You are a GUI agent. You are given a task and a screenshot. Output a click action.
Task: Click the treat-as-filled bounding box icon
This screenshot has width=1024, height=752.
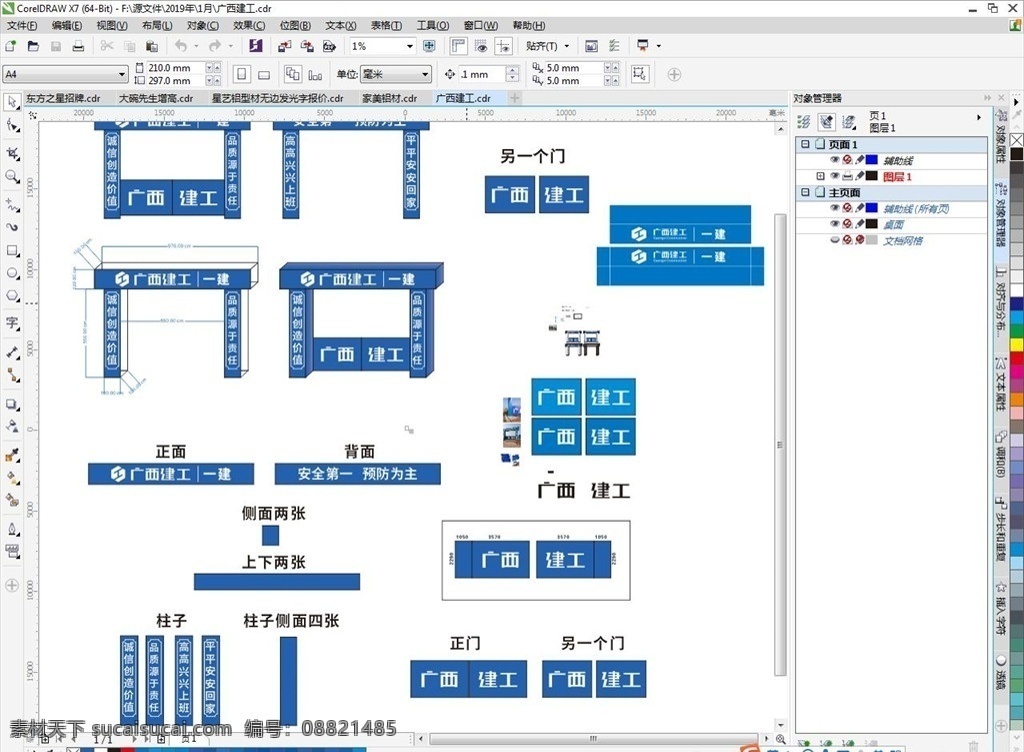[x=639, y=74]
